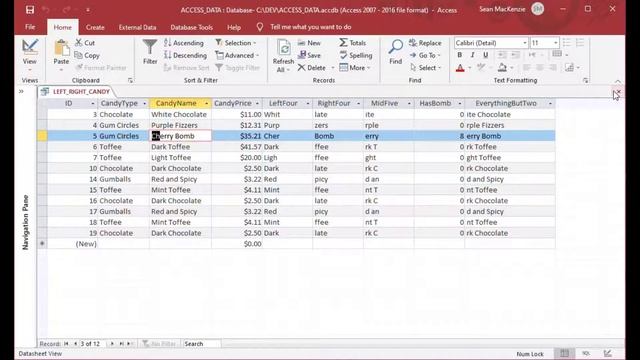Open CandyPrice column filter arrow
This screenshot has height=360, width=640.
[x=257, y=104]
